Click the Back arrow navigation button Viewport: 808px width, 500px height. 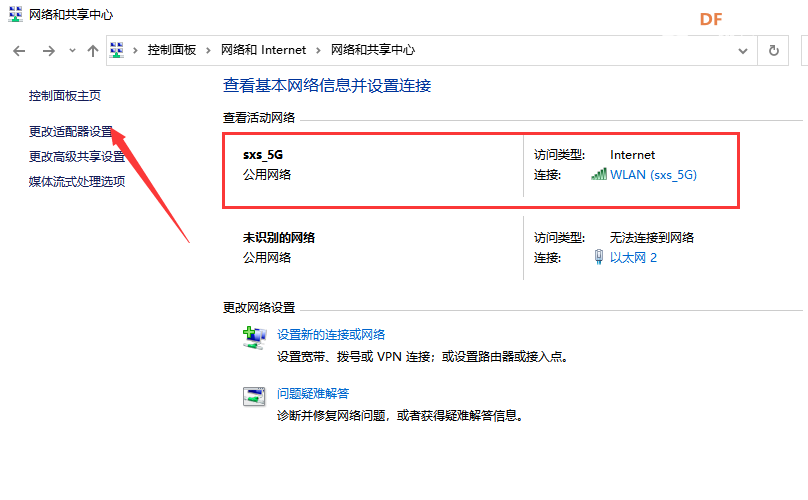(x=19, y=51)
